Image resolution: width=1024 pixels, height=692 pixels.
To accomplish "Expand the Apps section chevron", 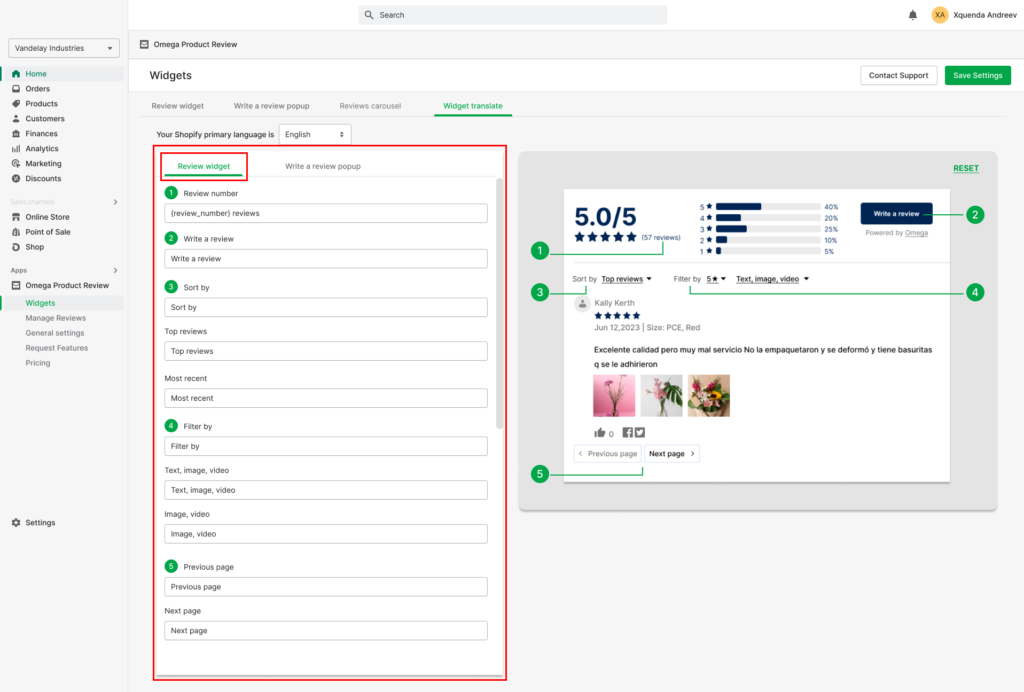I will [116, 270].
